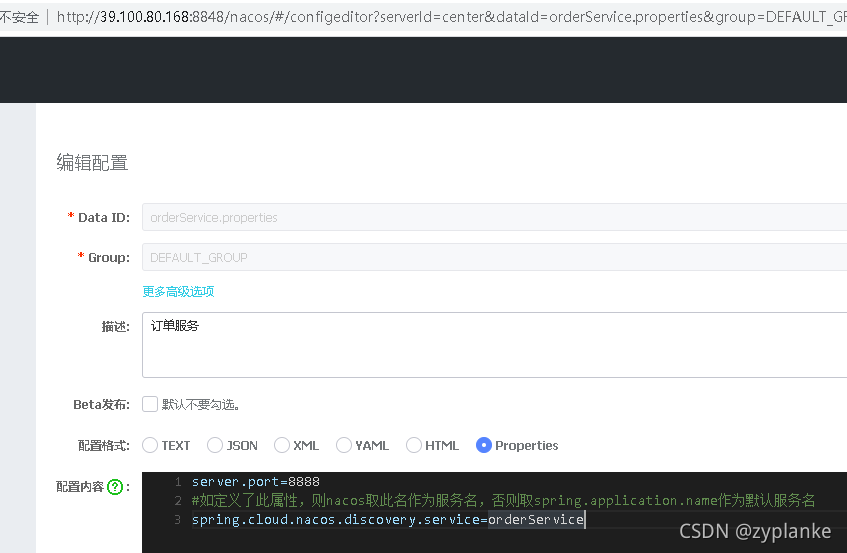
Task: Select the JSON format radio button
Action: [215, 445]
